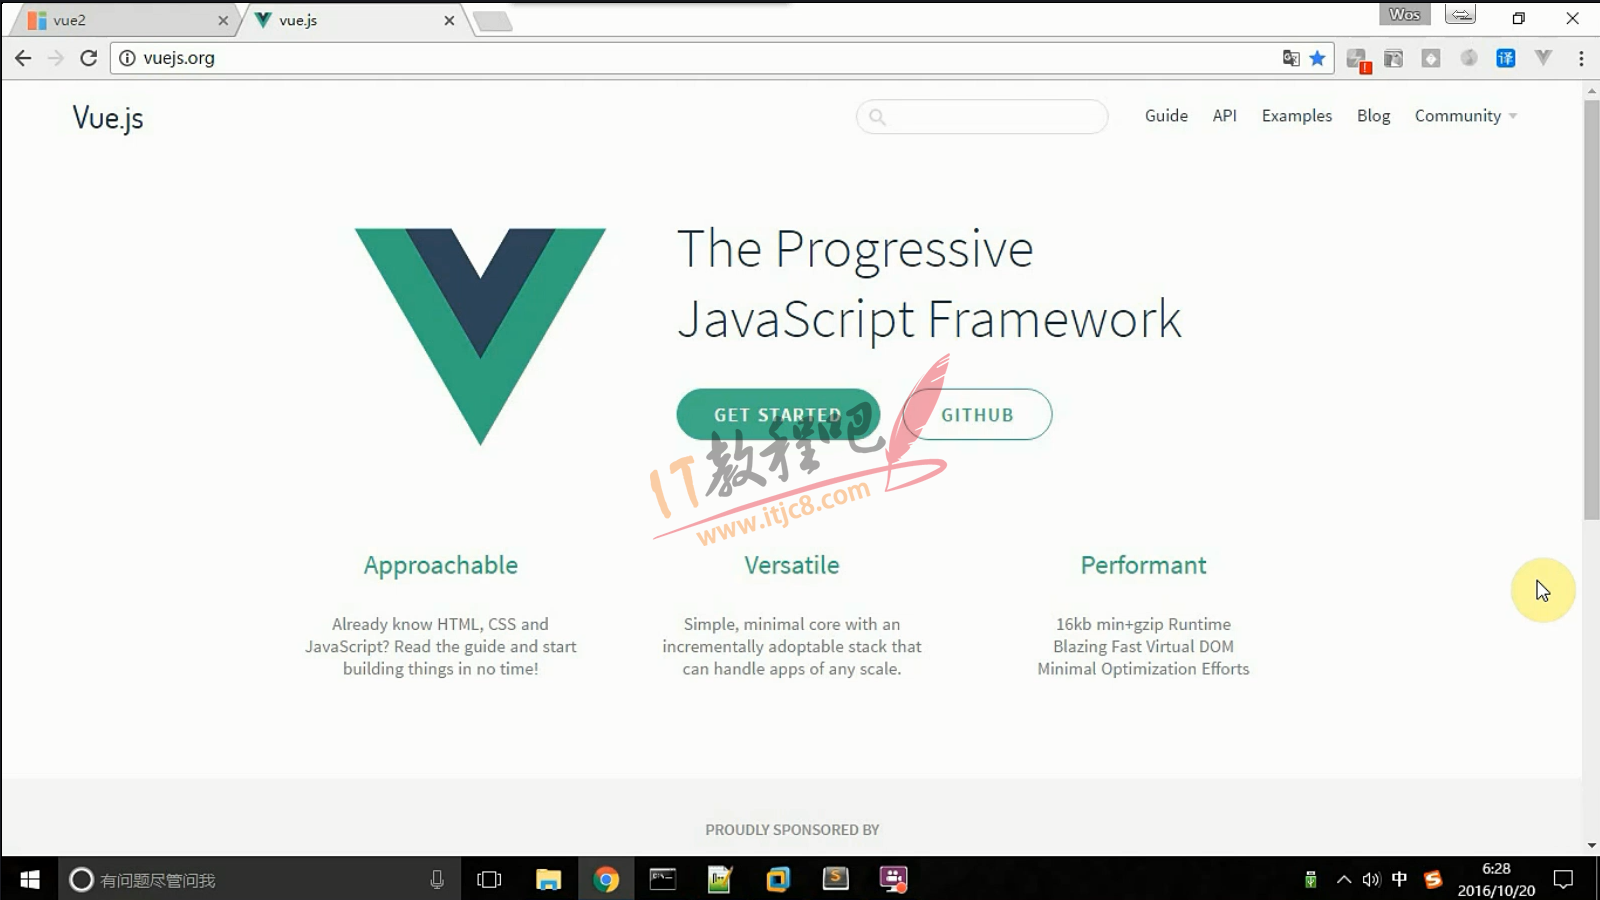Toggle the Chinese input mode indicator

1399,879
